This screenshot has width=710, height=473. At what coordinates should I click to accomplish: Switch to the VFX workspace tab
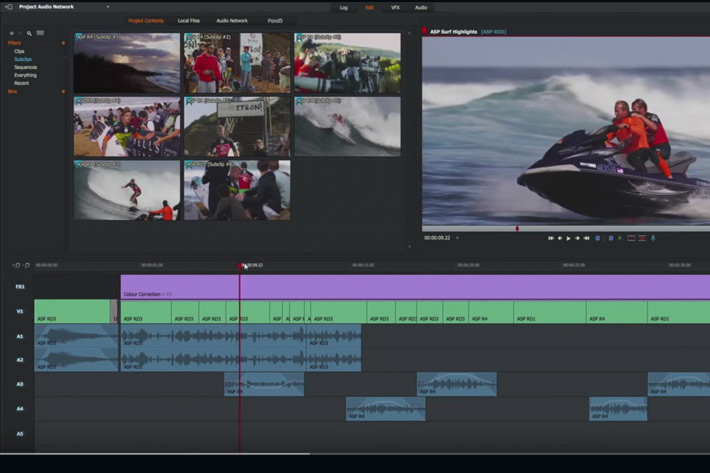click(x=395, y=7)
